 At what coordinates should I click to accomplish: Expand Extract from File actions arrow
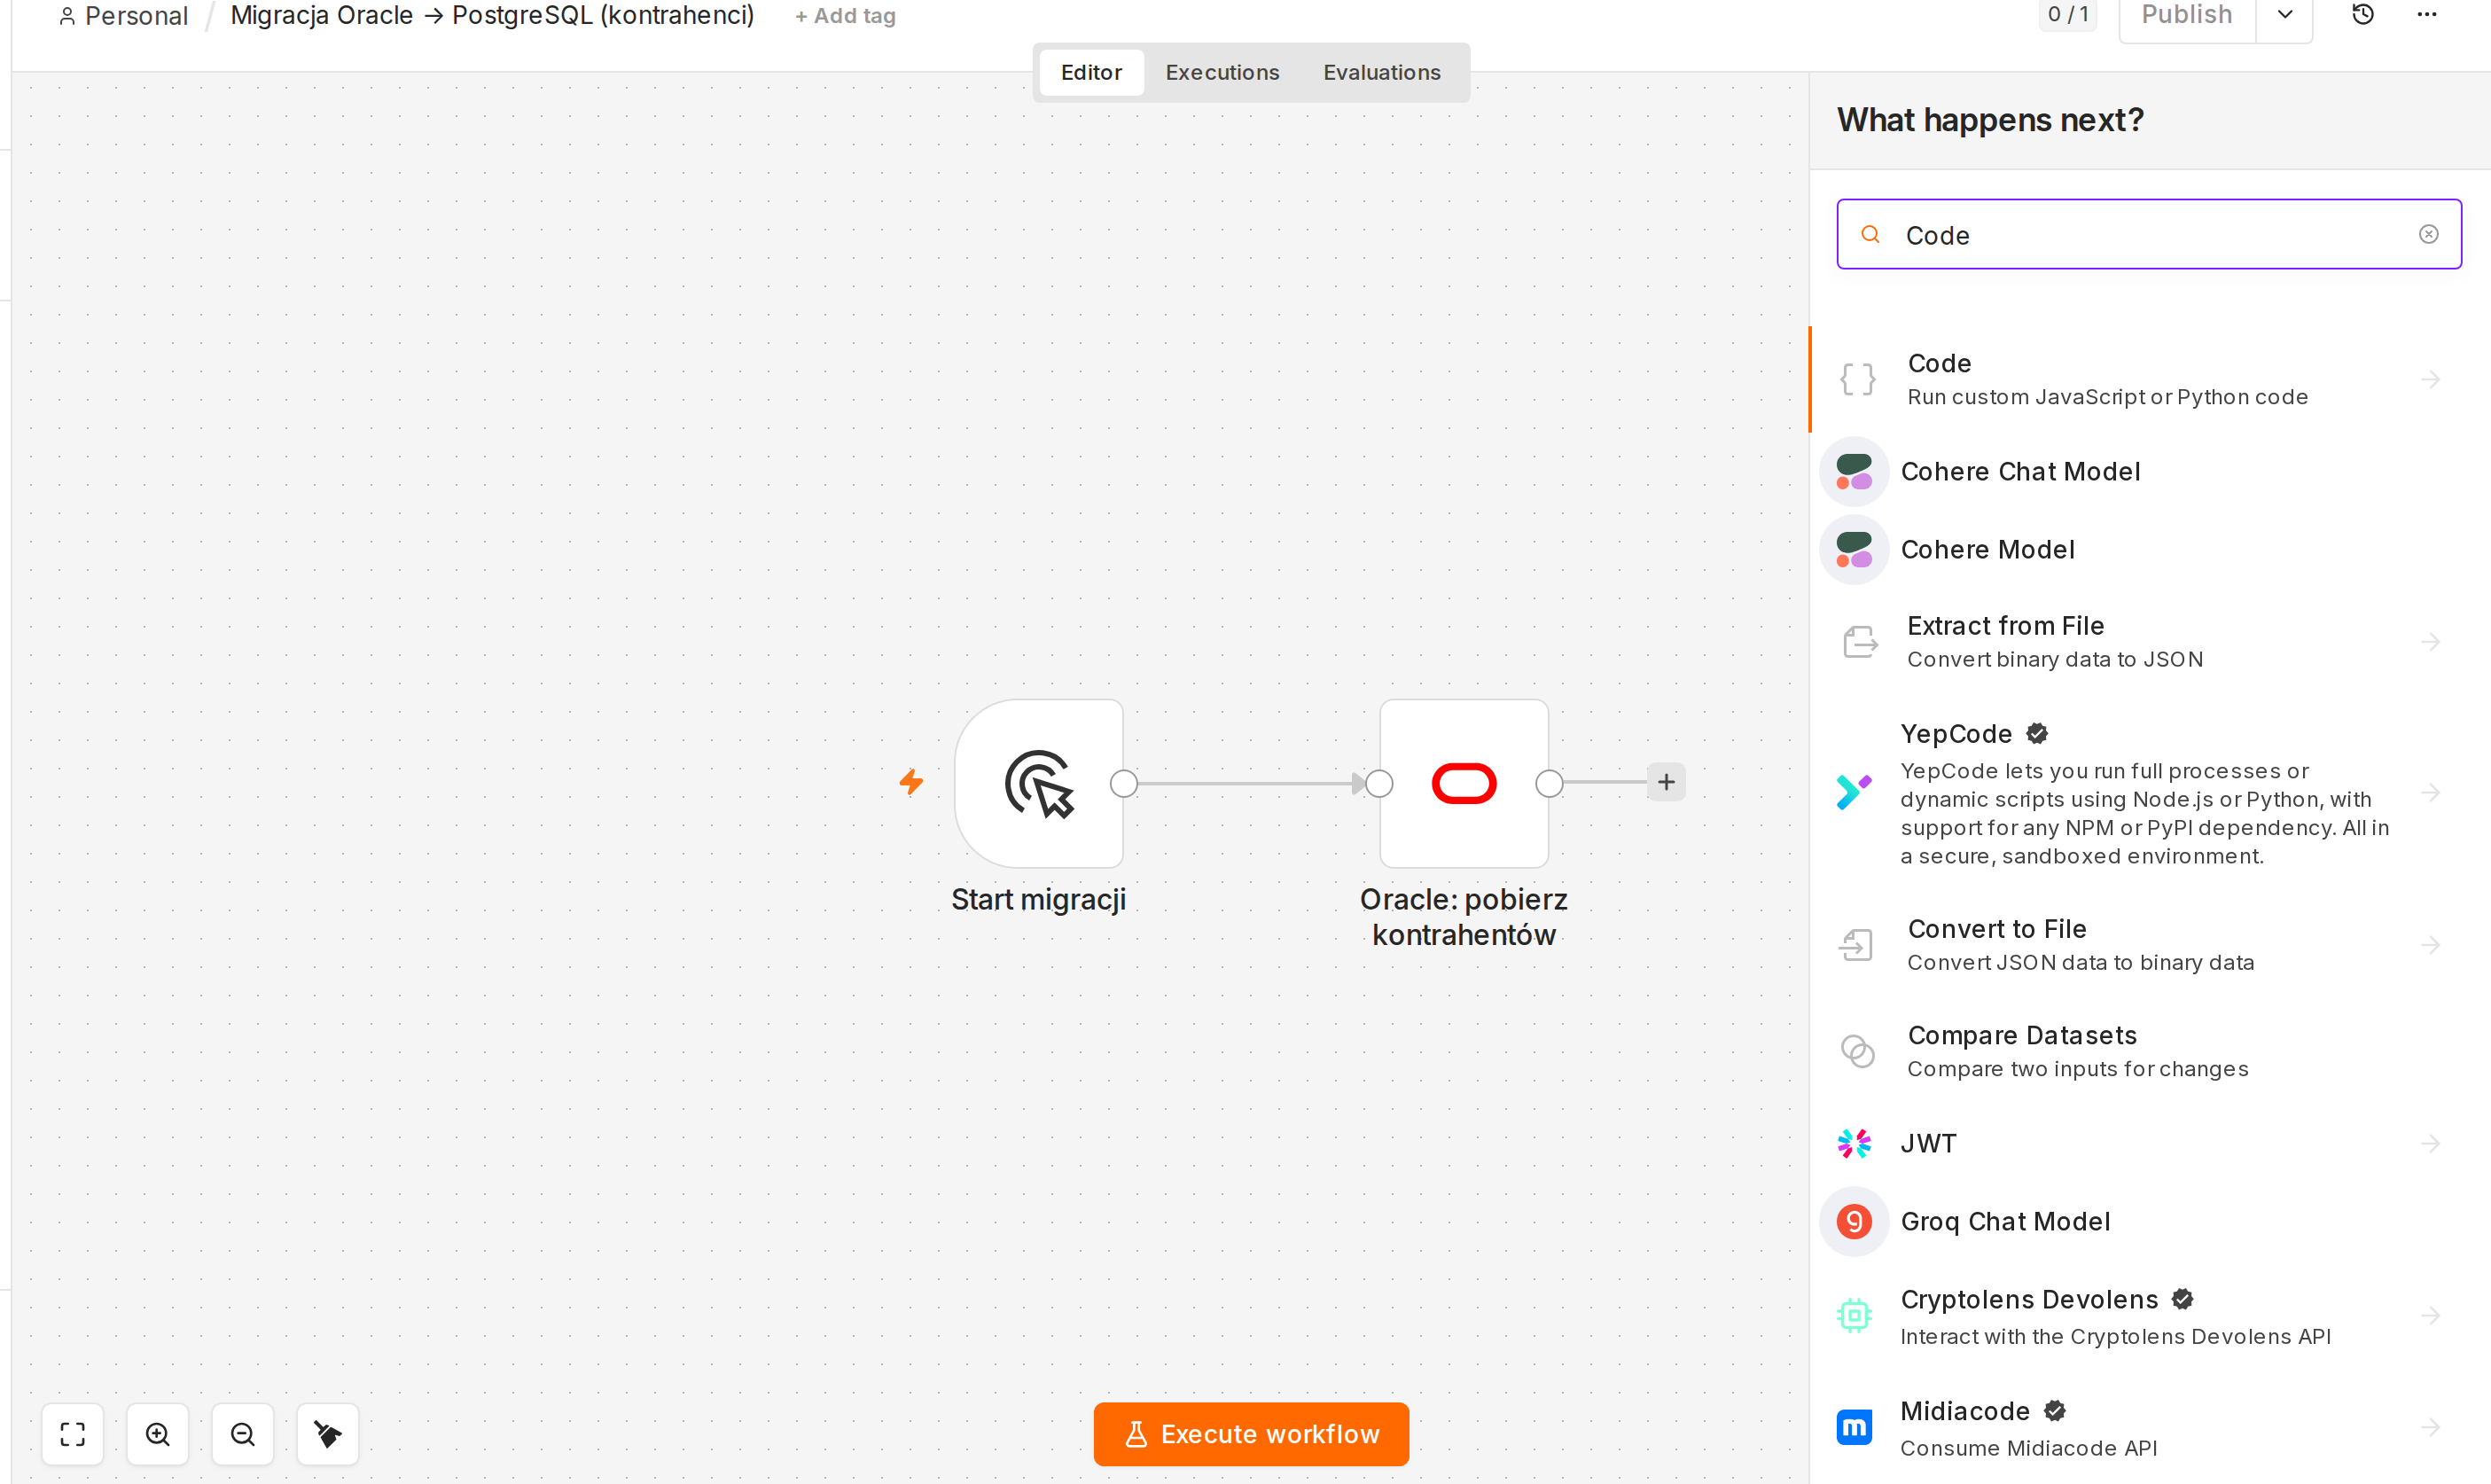[x=2431, y=642]
